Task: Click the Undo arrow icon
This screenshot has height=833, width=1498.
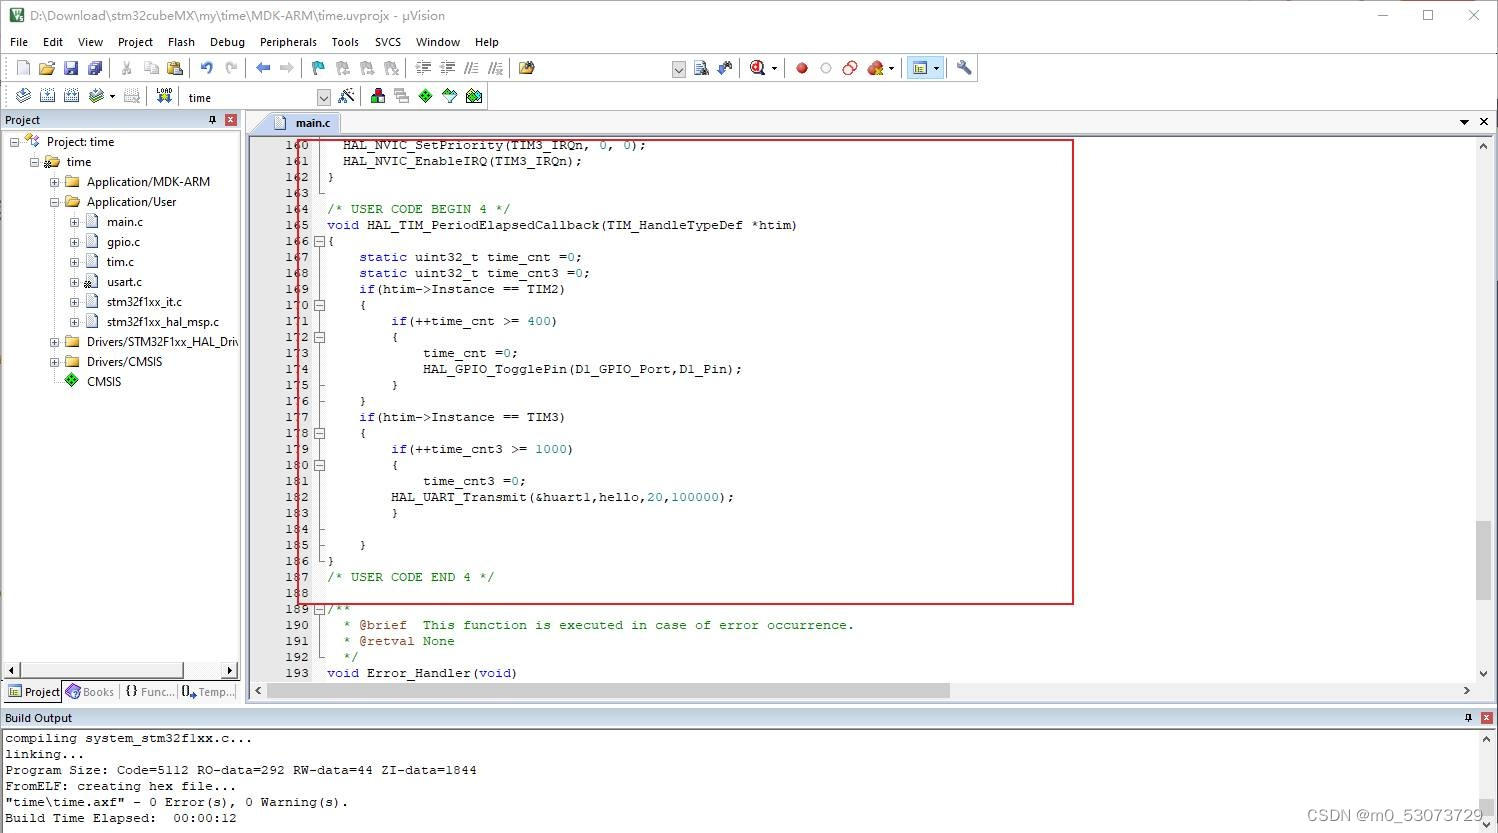Action: [207, 68]
